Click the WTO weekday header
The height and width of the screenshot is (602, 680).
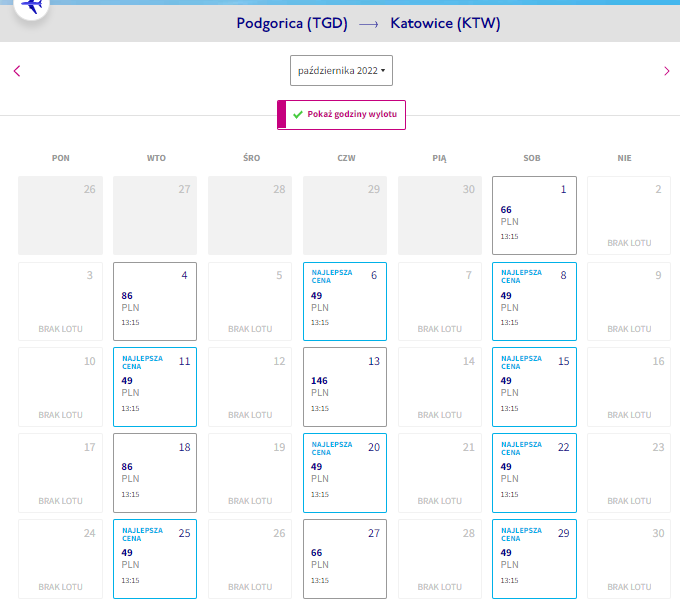[x=156, y=158]
